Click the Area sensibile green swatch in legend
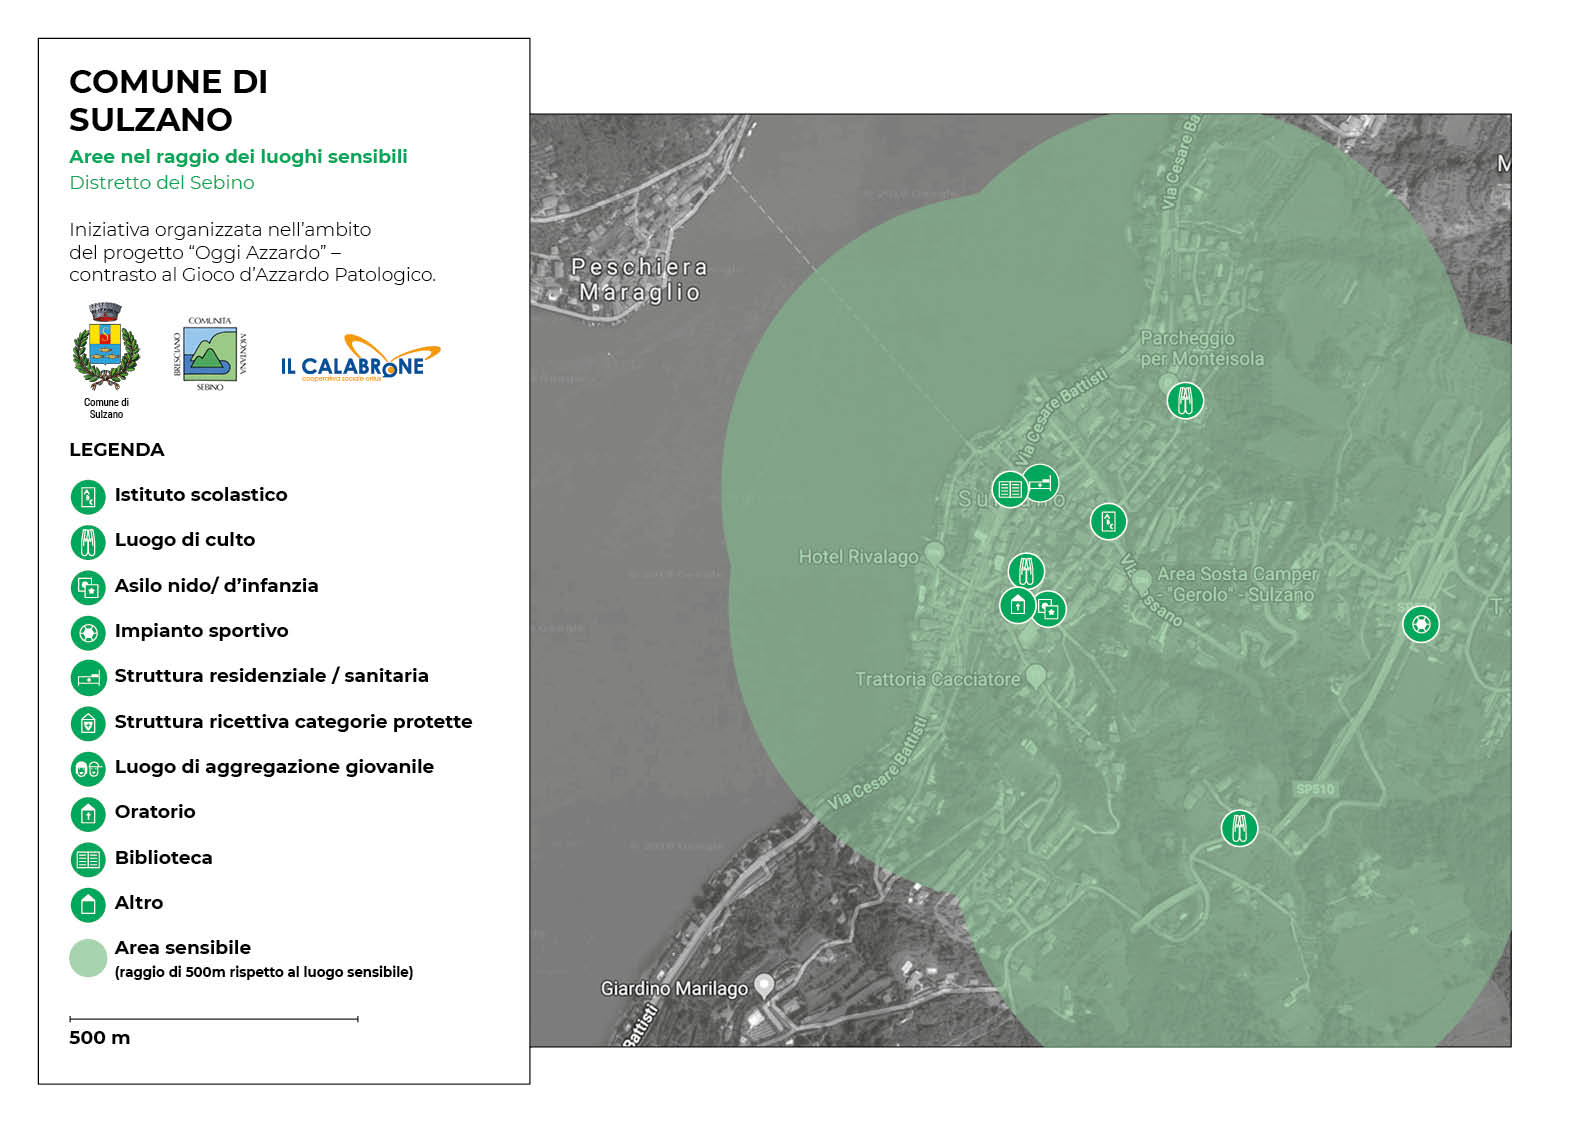Image resolution: width=1587 pixels, height=1123 pixels. (x=88, y=958)
